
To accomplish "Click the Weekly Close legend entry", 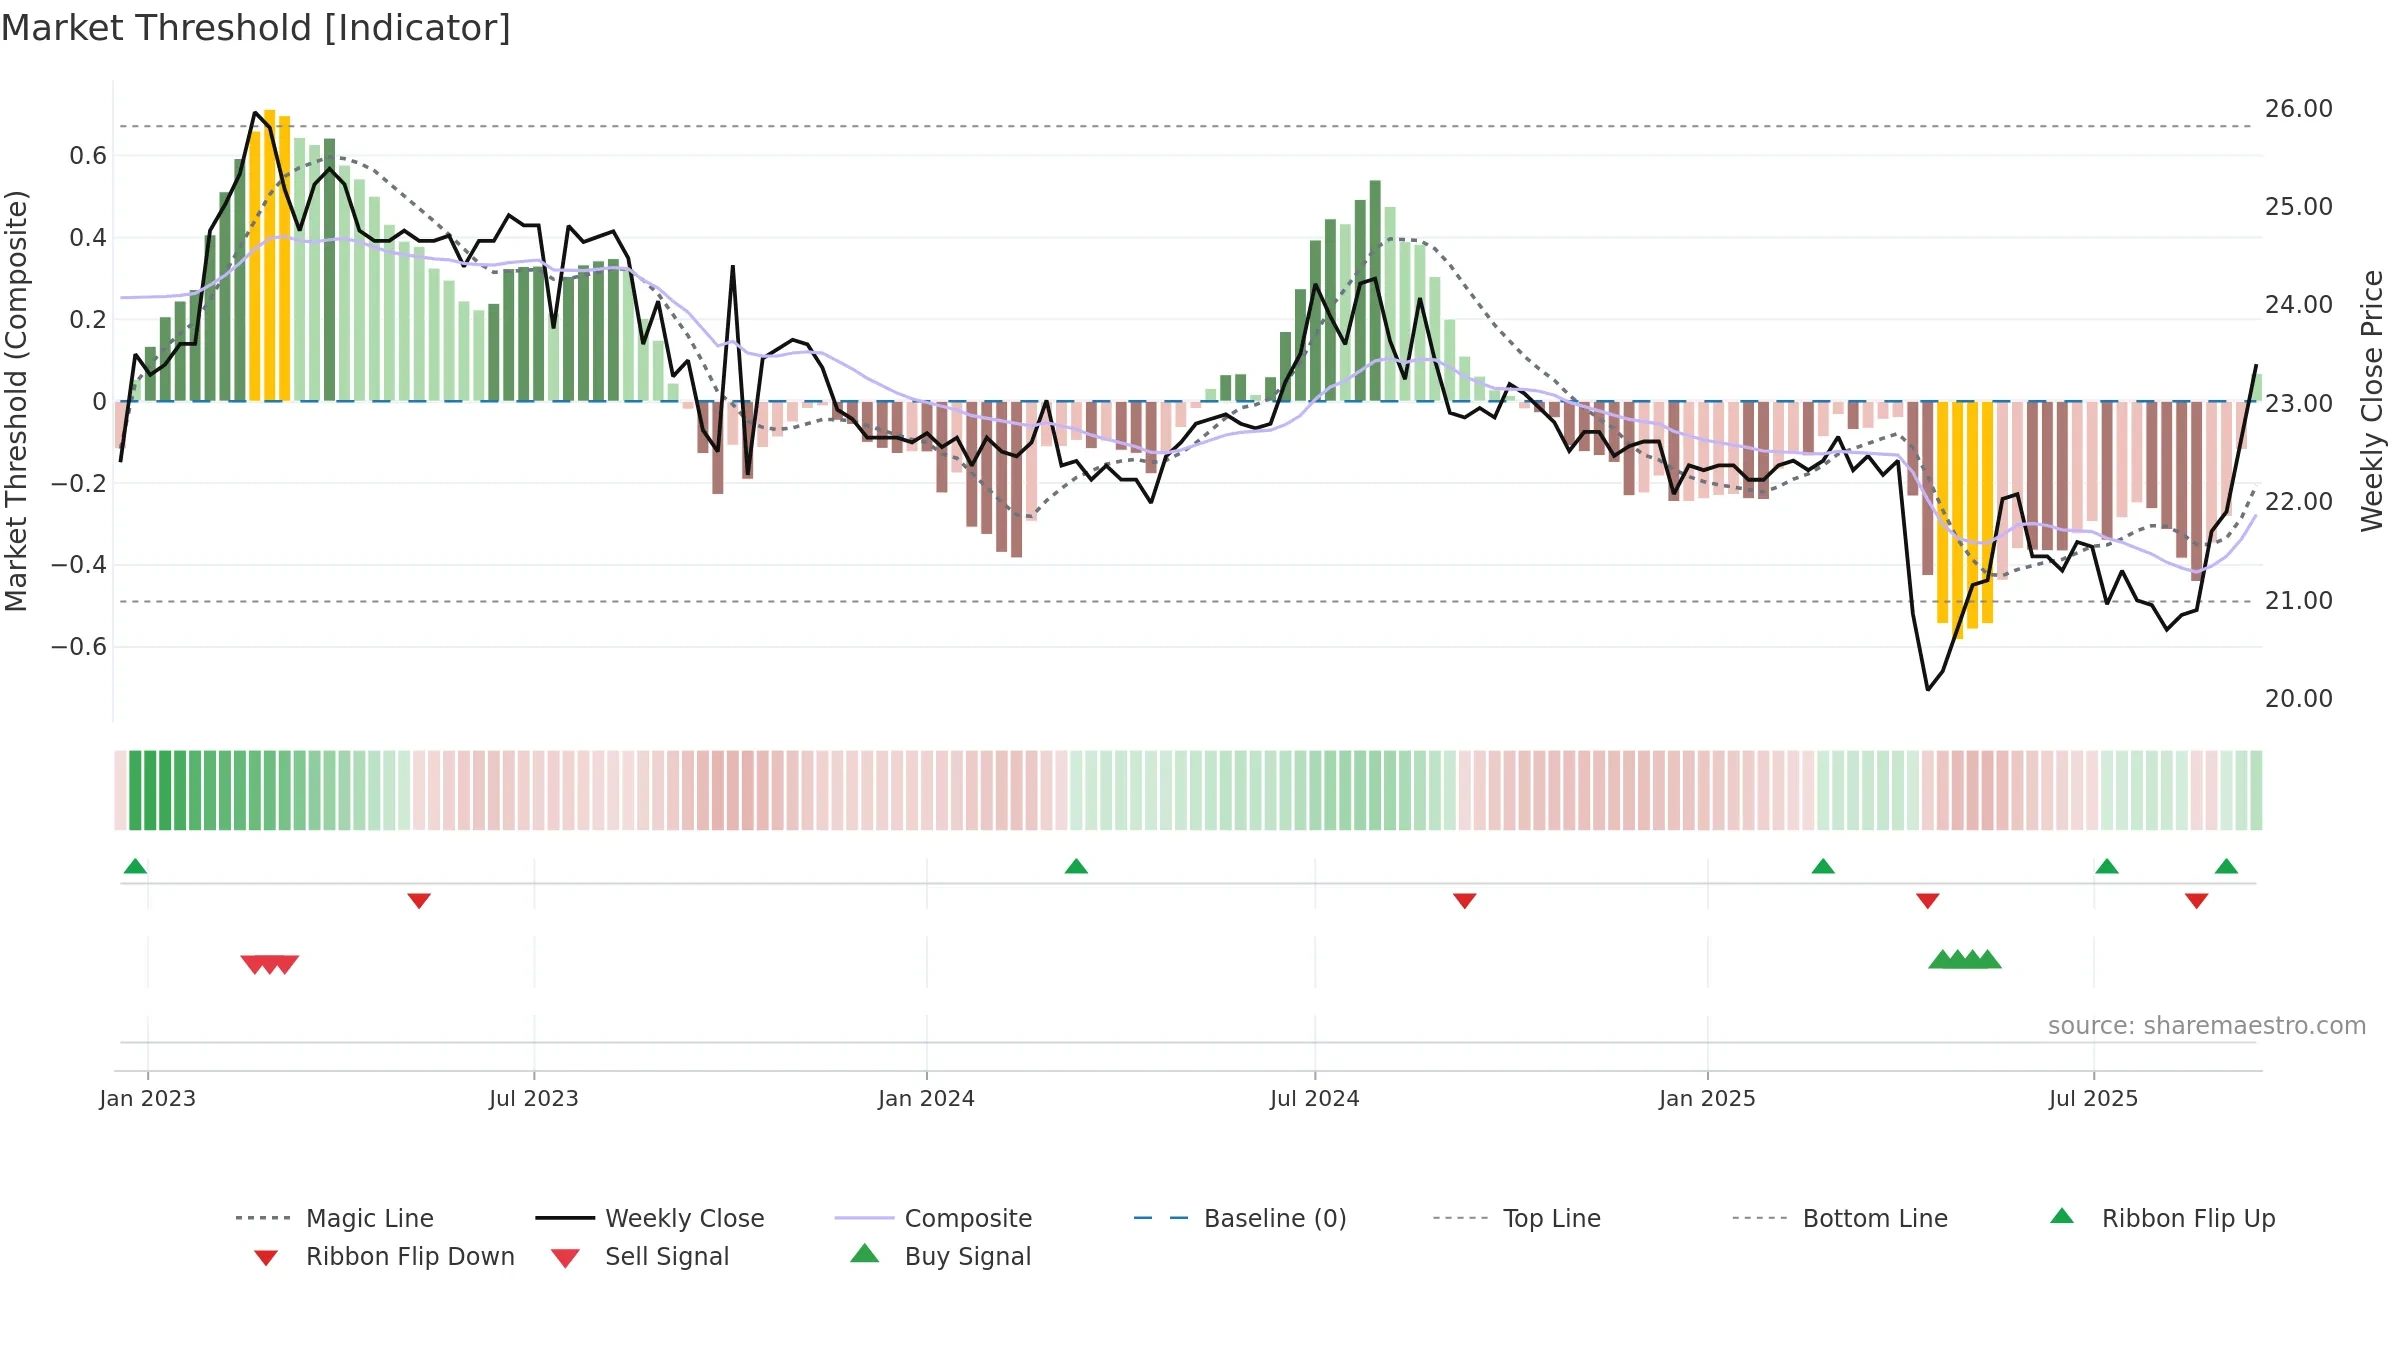I will [650, 1218].
